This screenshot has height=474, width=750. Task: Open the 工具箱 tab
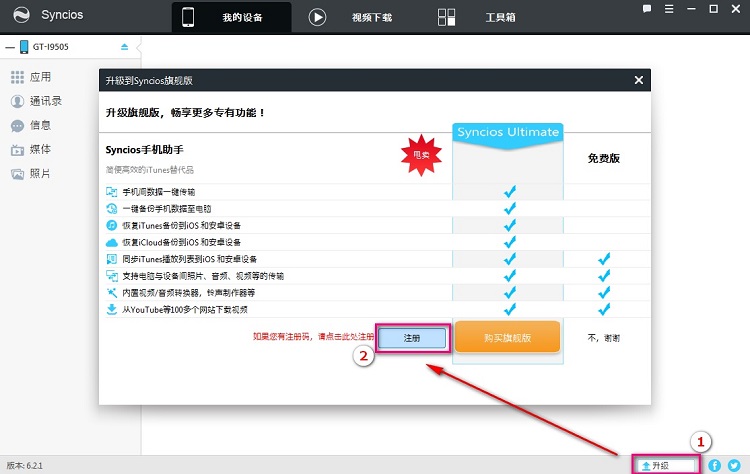(x=477, y=17)
